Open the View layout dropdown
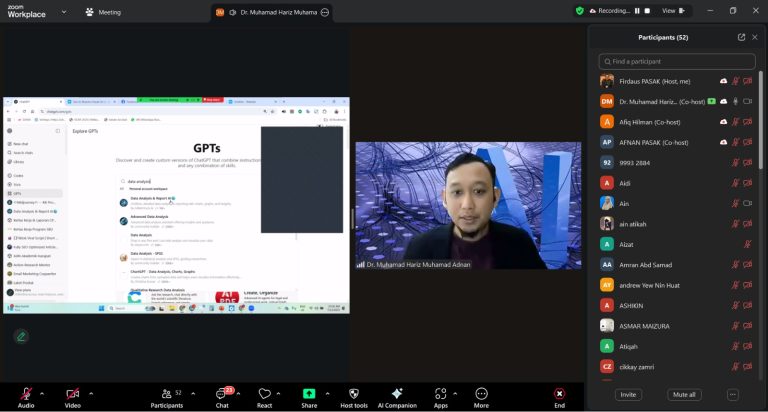 point(673,11)
